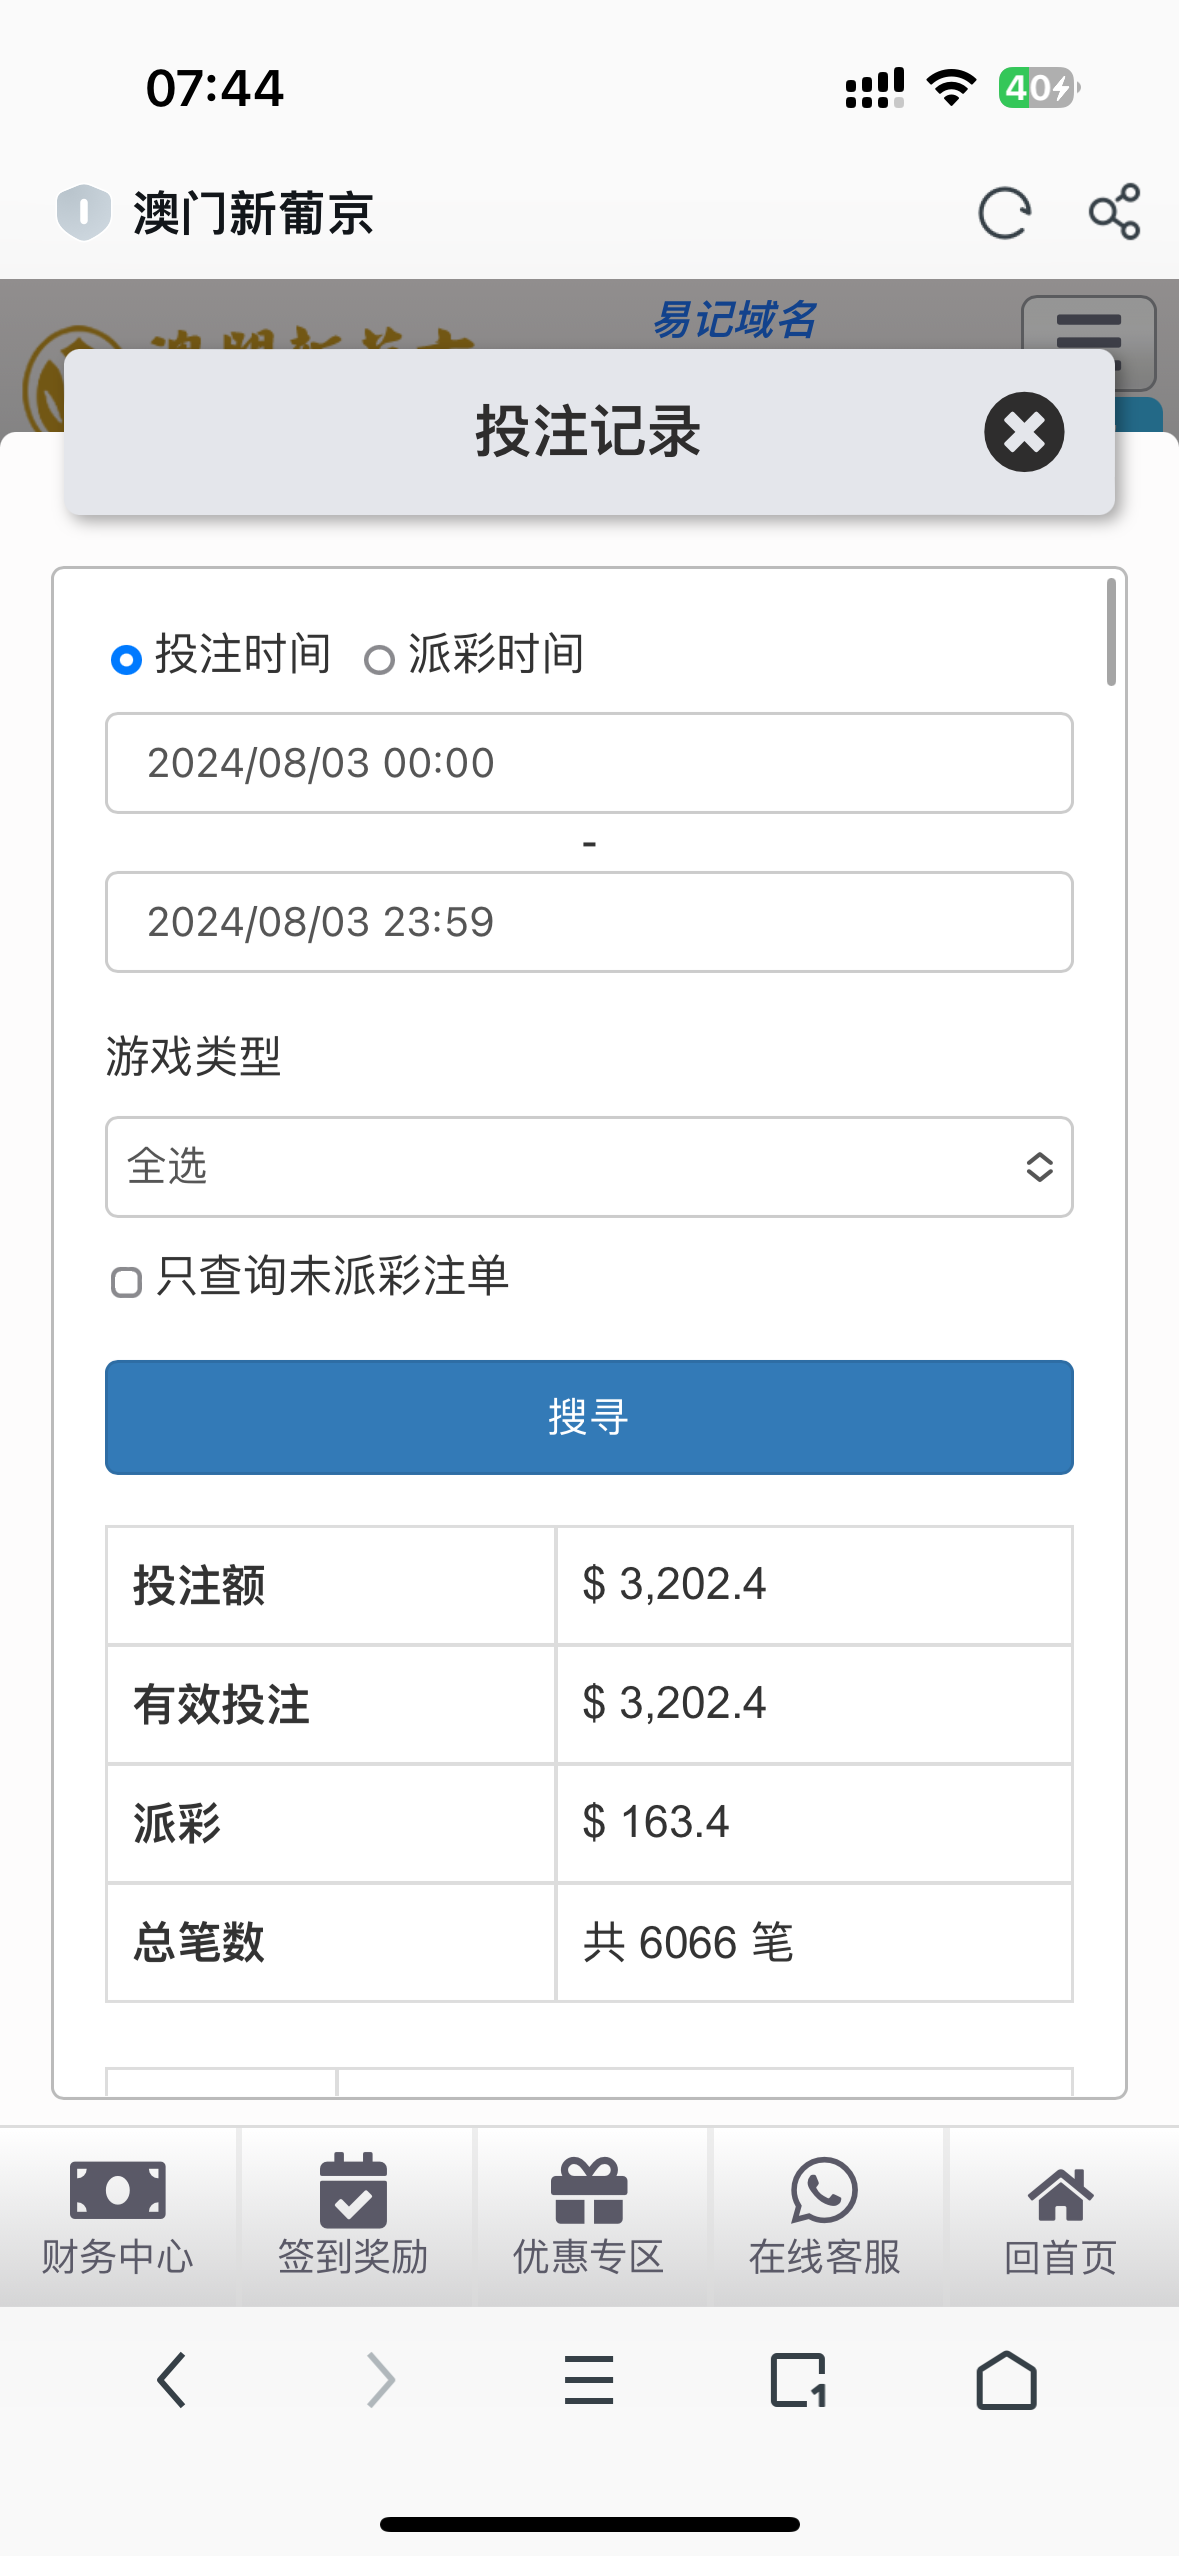
Task: Click the end date field 2024/08/03 23:59
Action: [x=589, y=922]
